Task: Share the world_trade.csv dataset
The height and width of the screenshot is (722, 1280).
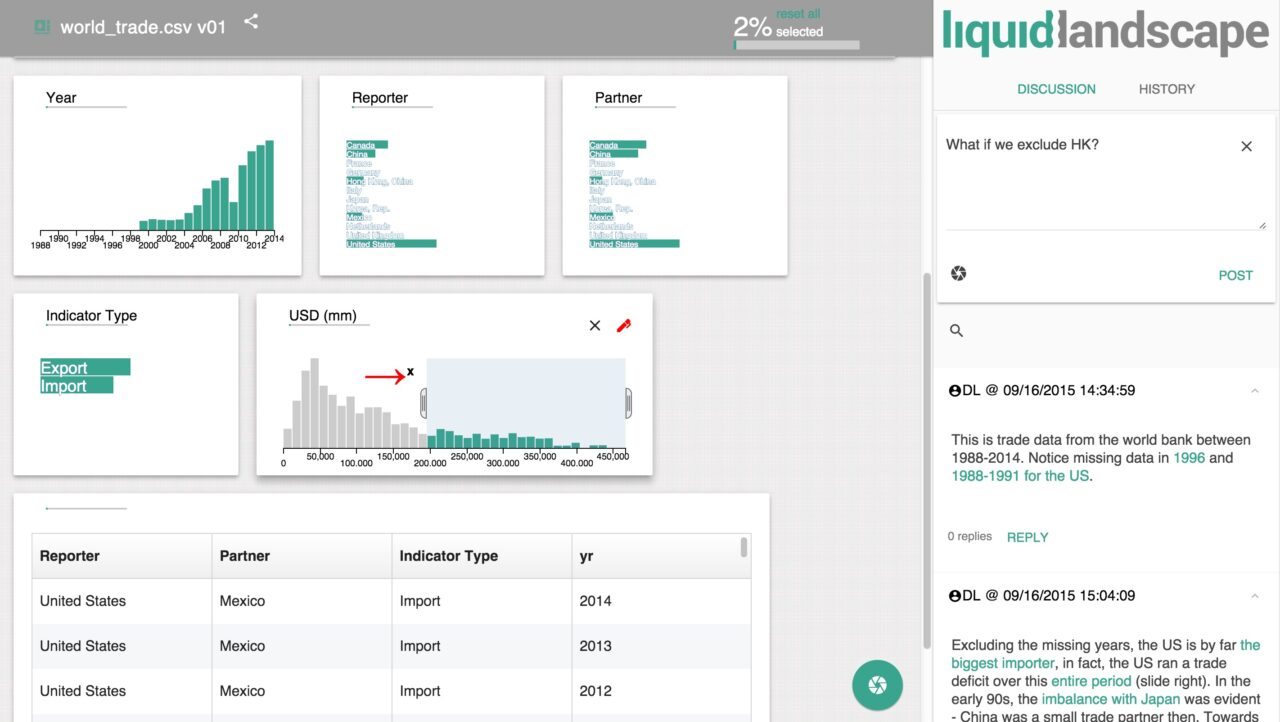Action: point(251,21)
